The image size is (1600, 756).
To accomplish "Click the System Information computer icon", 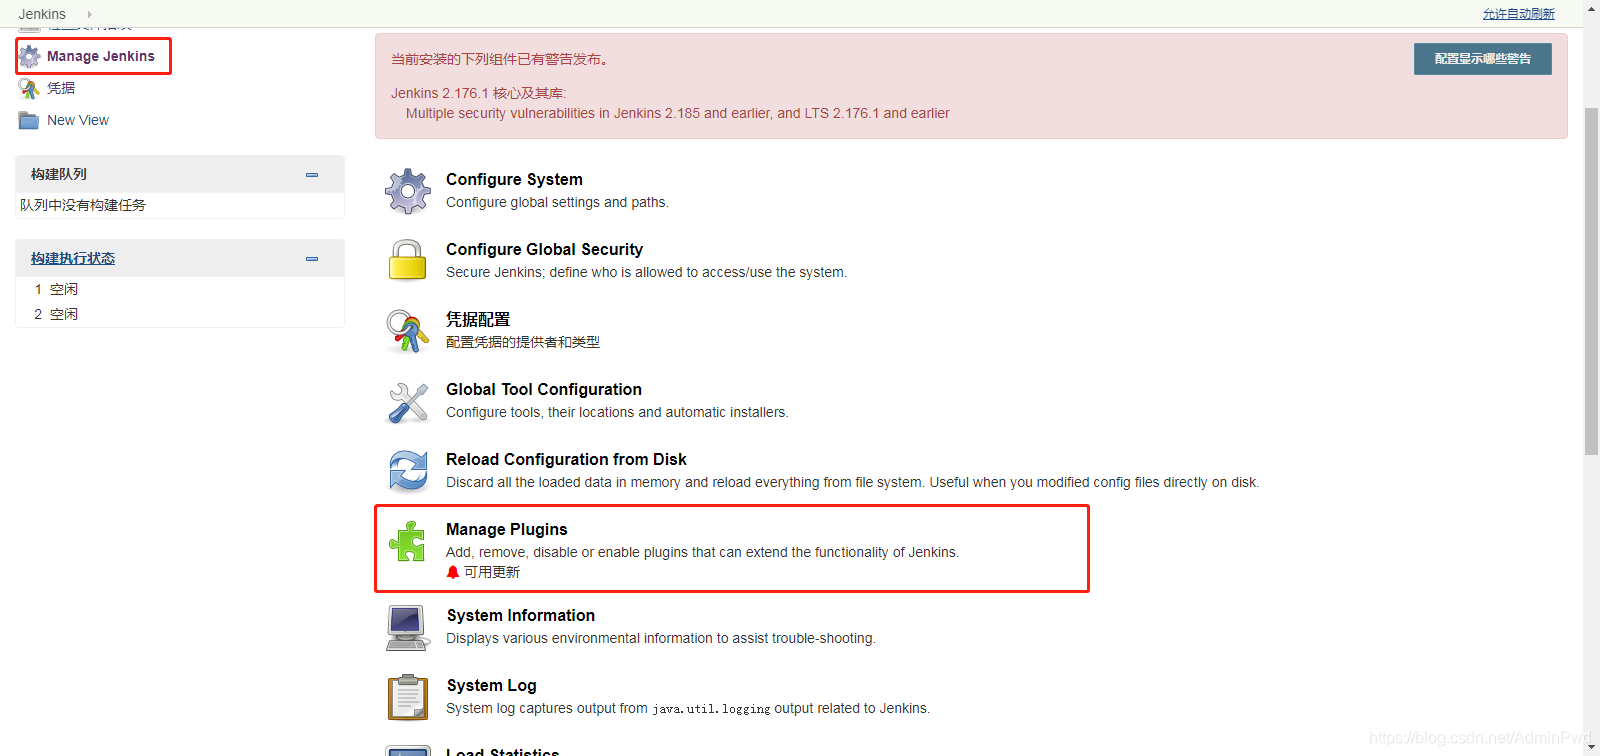I will click(x=408, y=628).
